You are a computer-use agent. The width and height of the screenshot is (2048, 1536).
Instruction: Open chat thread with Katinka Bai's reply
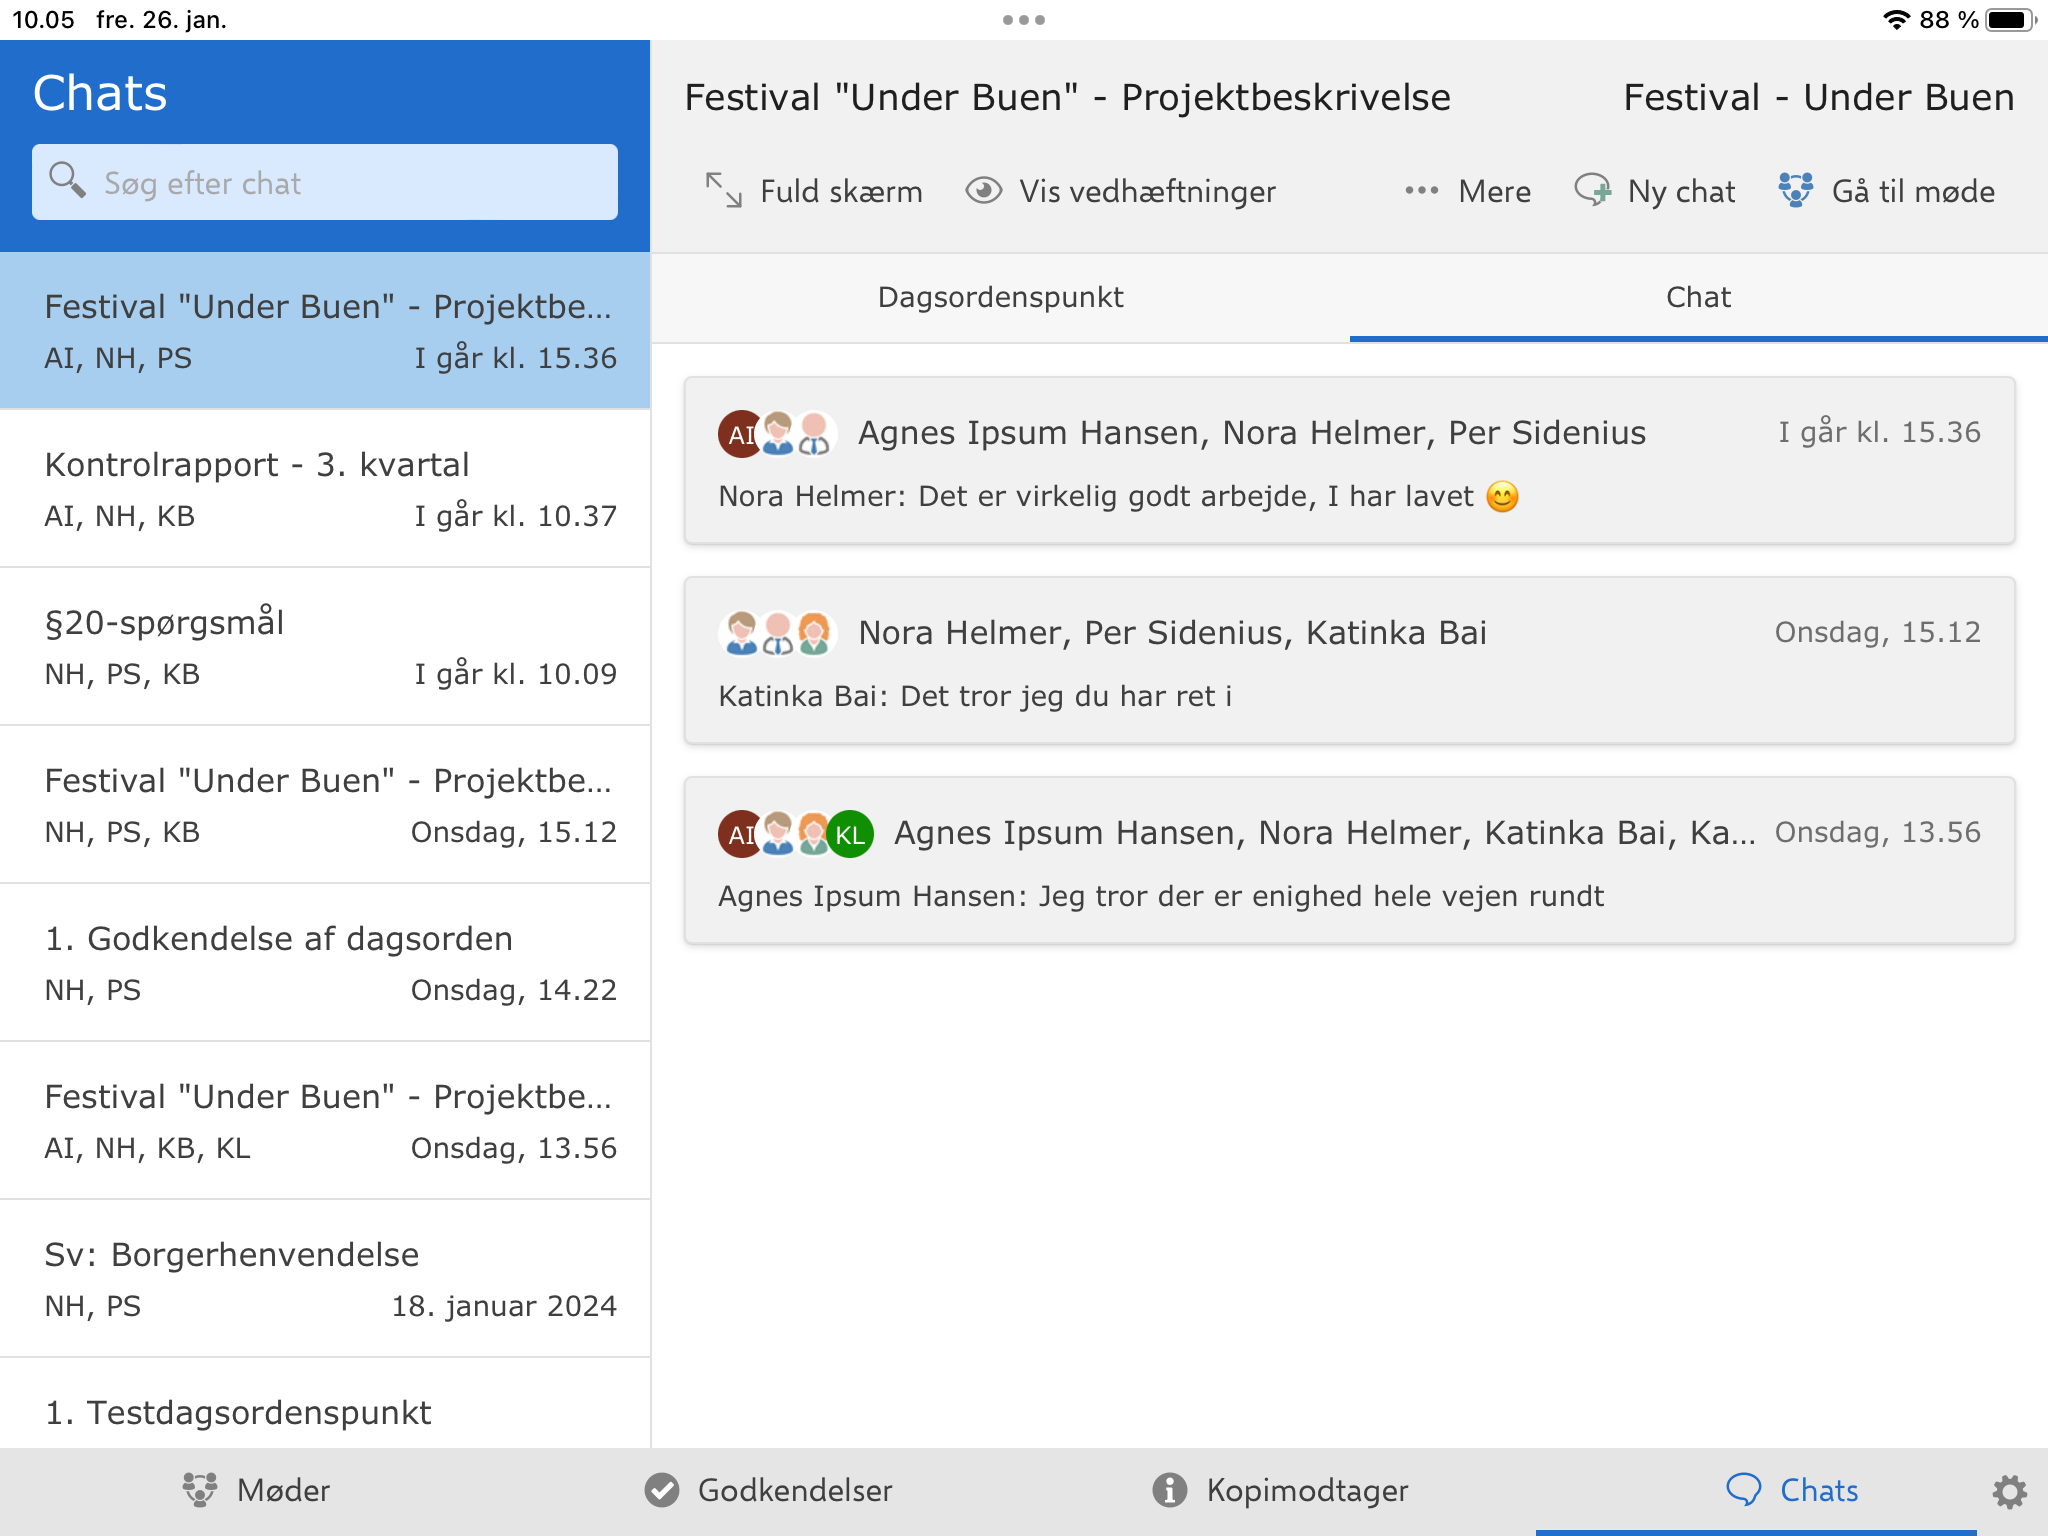pos(1349,661)
